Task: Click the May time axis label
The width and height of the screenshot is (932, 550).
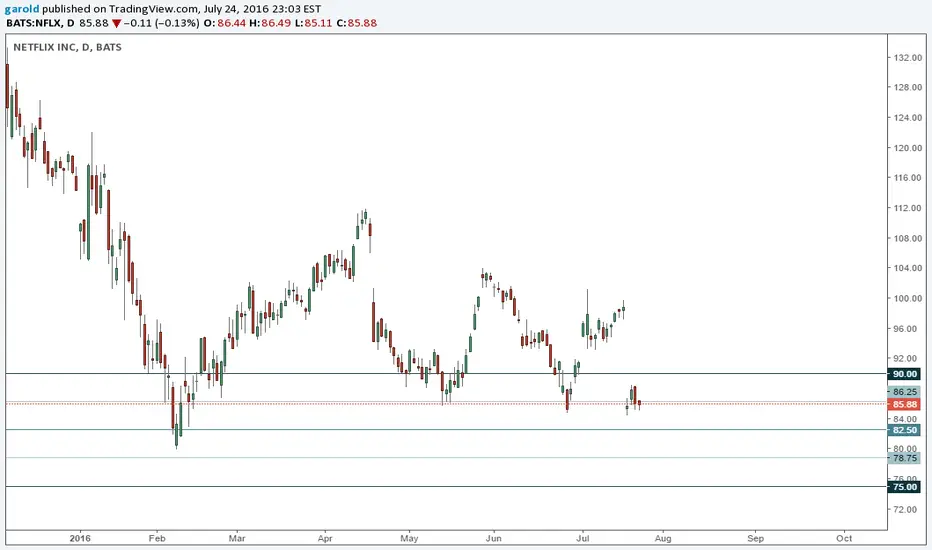Action: tap(409, 538)
